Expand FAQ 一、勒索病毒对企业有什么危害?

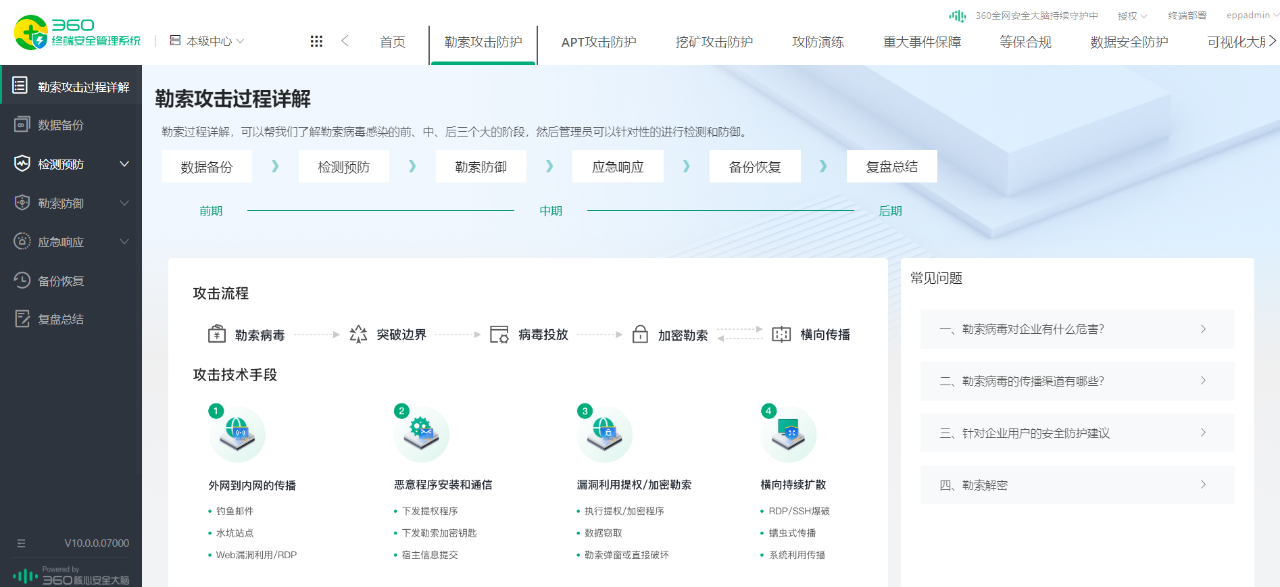[1077, 329]
